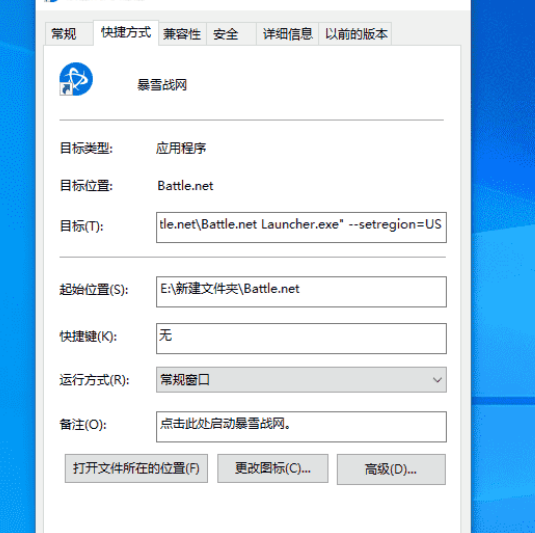Click the Battle.net target location text
Image resolution: width=535 pixels, height=533 pixels.
click(185, 186)
